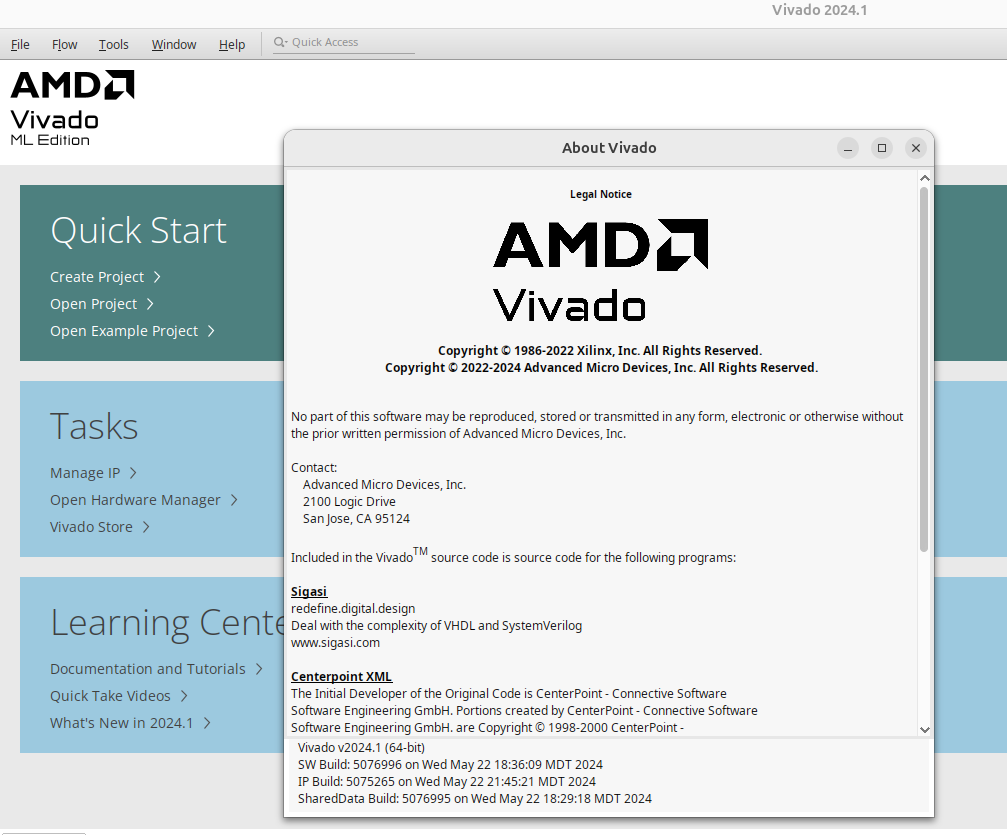Minimize the About Vivado dialog
This screenshot has height=835, width=1007.
[848, 148]
